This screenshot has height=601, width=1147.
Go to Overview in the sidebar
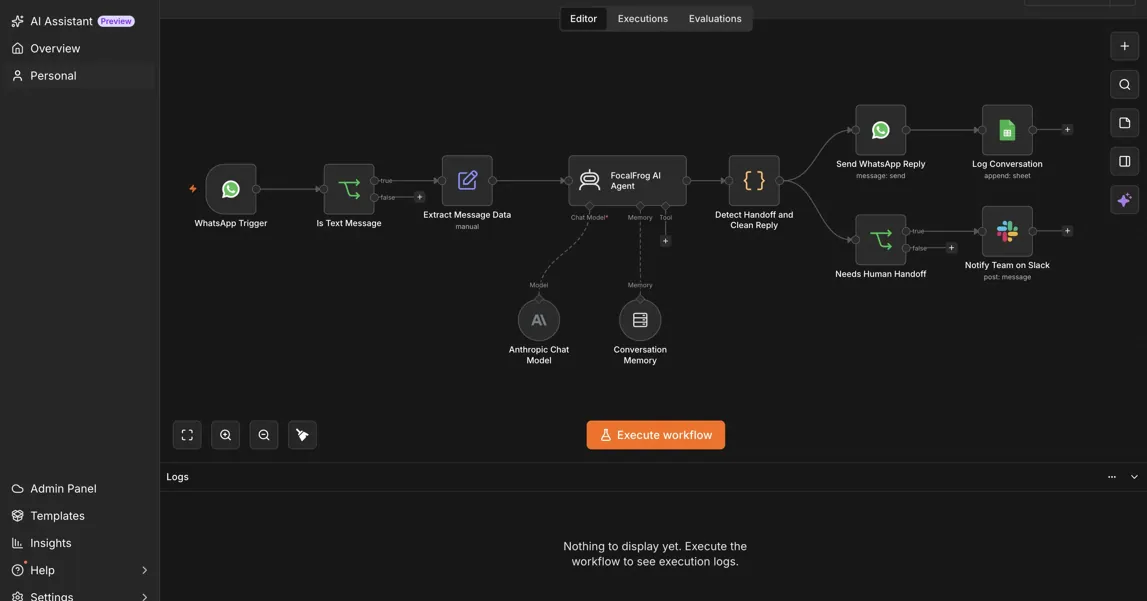(x=79, y=48)
